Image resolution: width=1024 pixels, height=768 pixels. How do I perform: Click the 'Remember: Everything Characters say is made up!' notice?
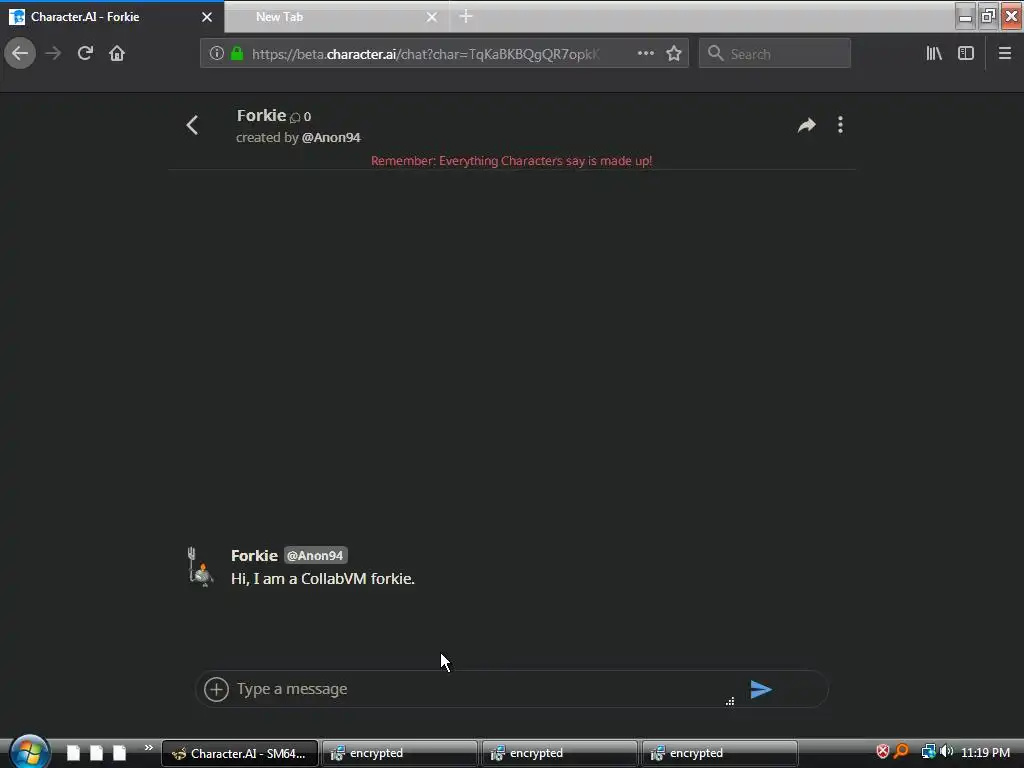(x=511, y=161)
